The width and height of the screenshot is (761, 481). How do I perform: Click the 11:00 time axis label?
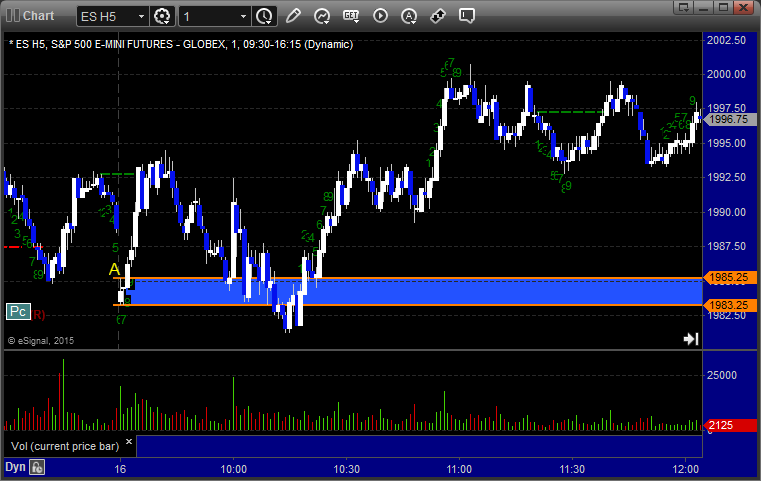coord(459,469)
